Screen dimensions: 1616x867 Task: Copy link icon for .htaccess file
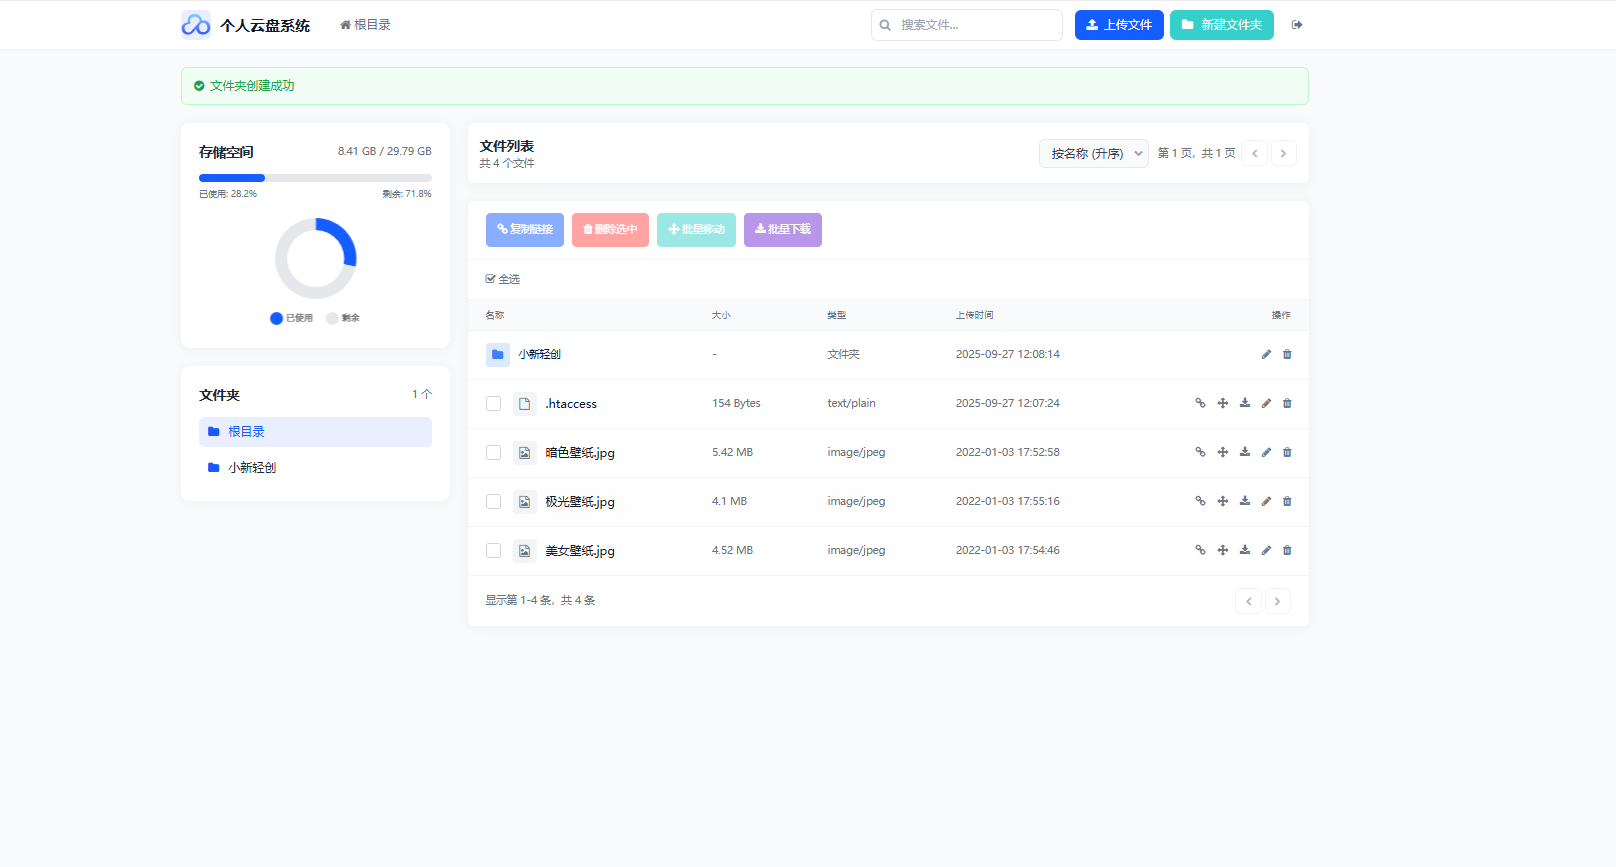tap(1200, 403)
